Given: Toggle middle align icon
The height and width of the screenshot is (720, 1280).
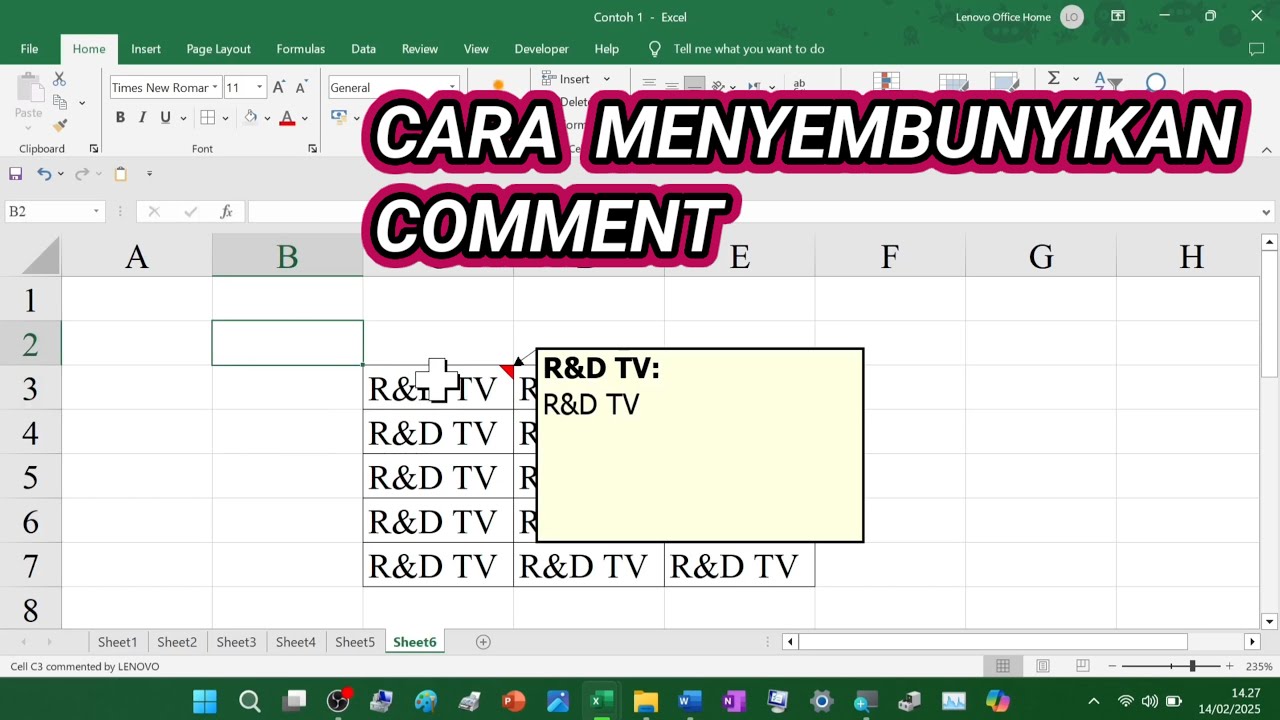Looking at the screenshot, I should [671, 85].
